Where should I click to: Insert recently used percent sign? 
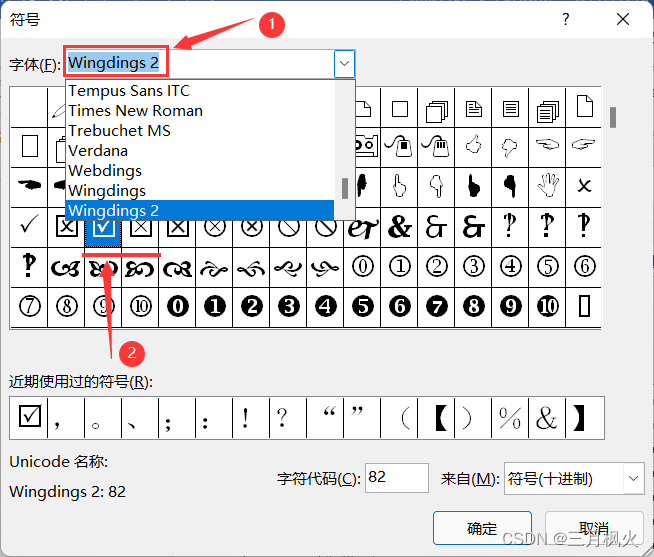tap(510, 417)
